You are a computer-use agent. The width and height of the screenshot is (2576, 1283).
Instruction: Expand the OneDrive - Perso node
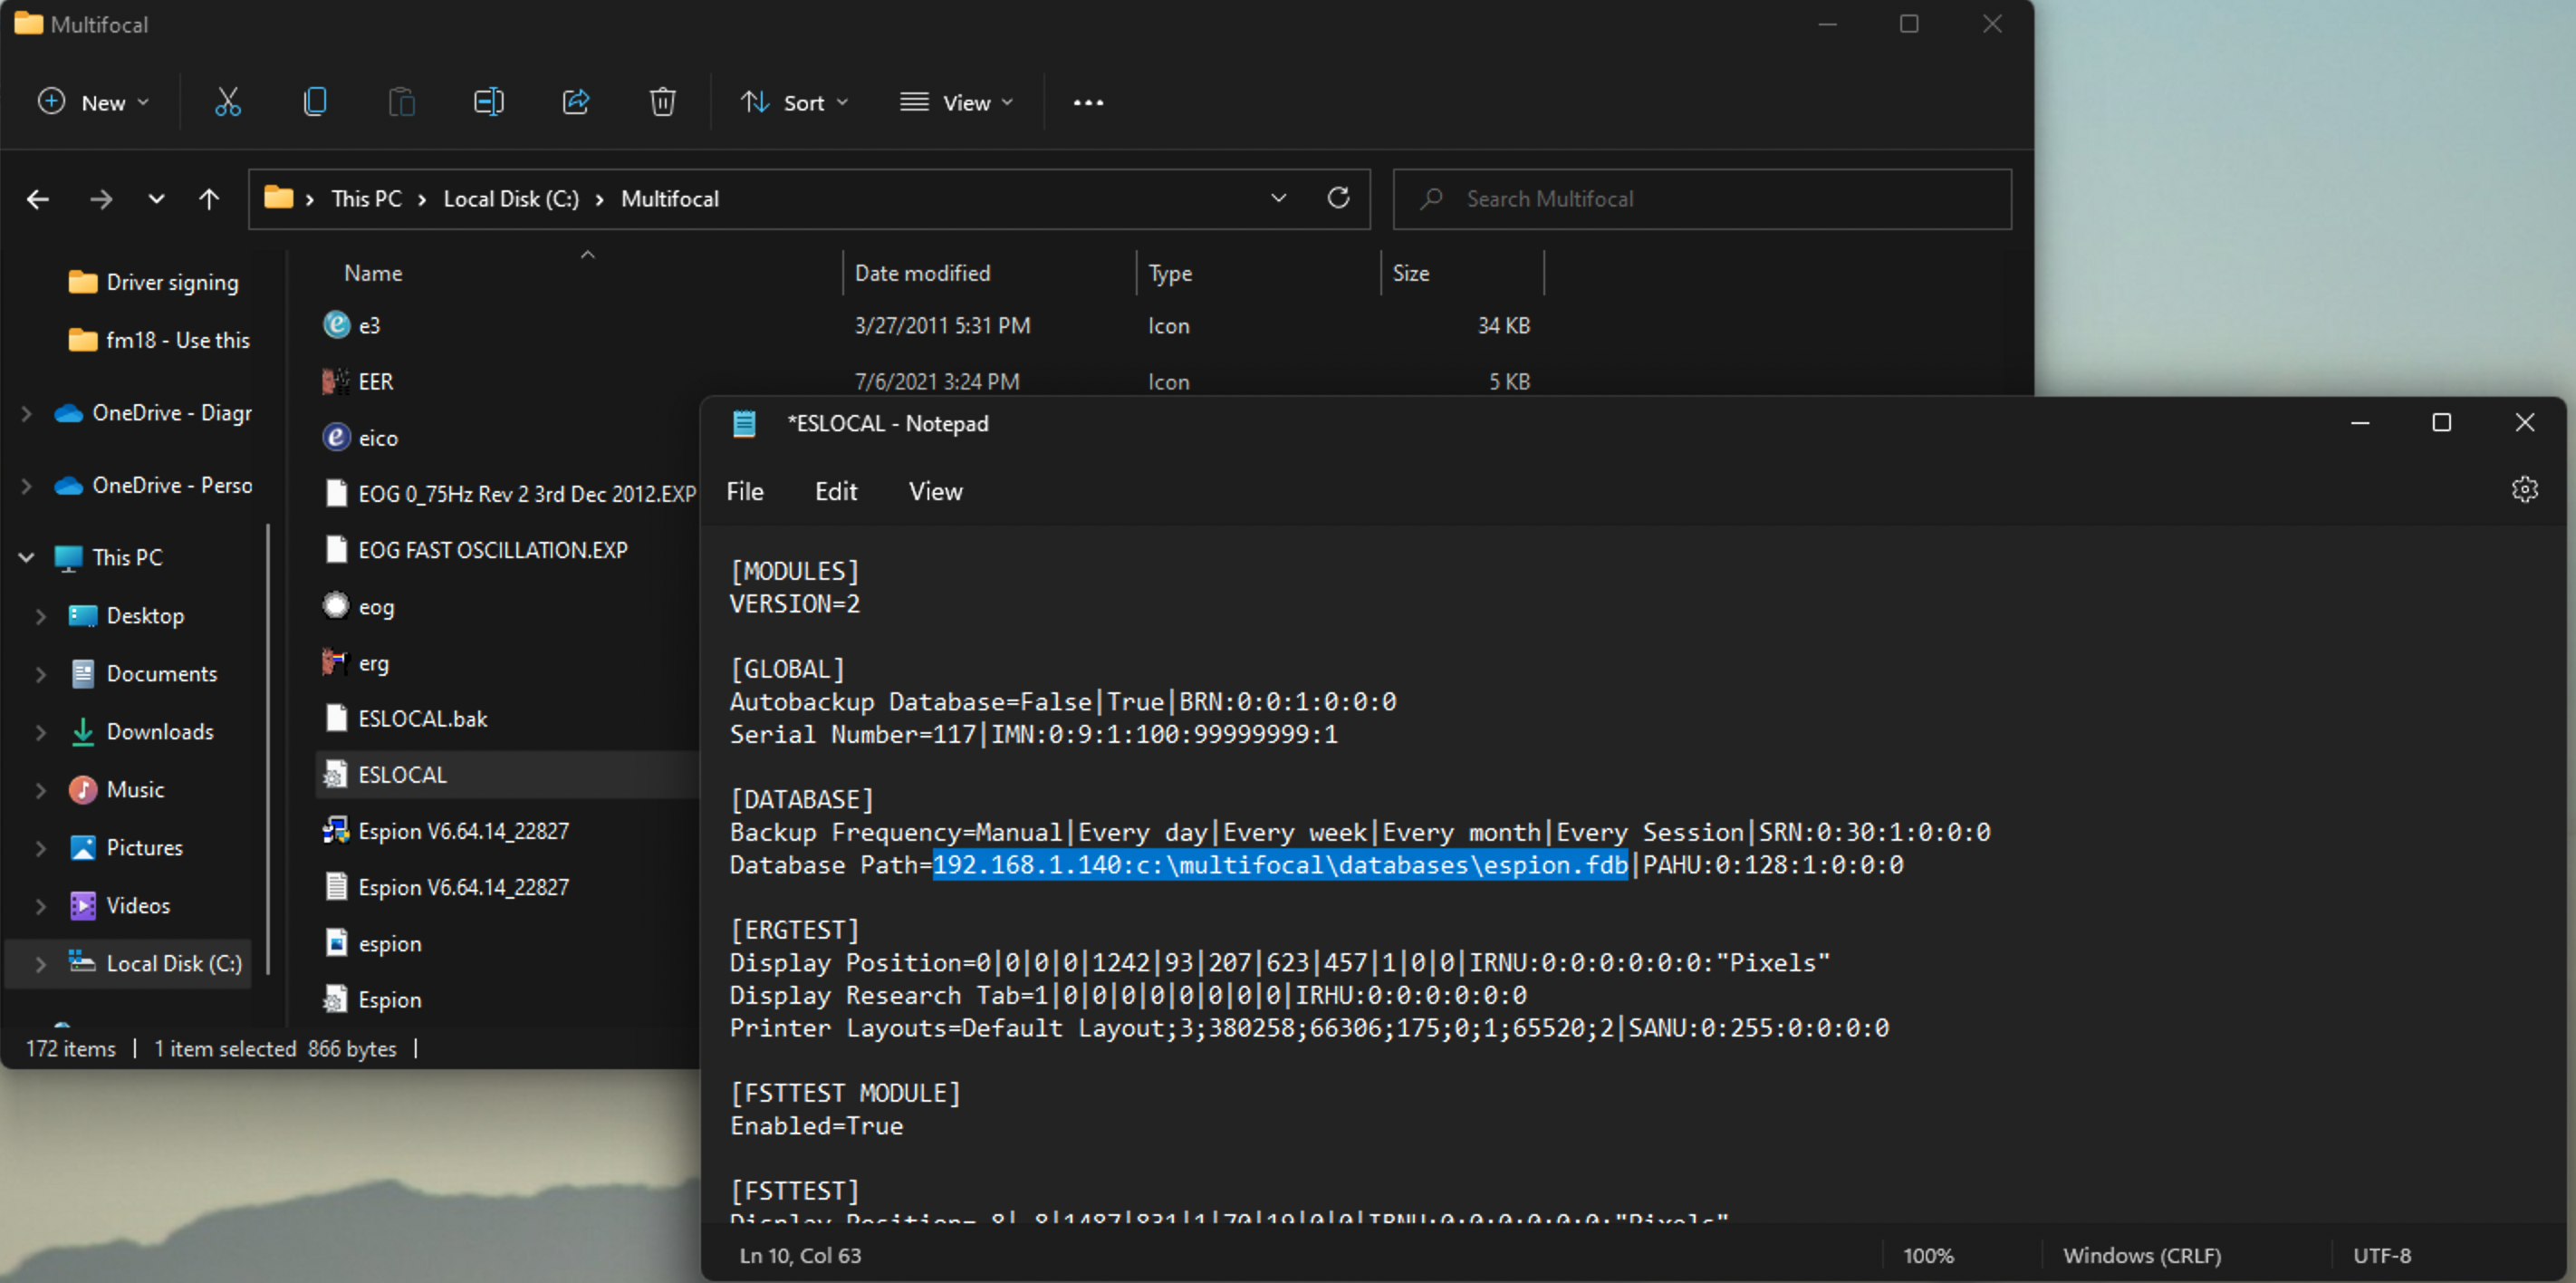click(x=27, y=485)
